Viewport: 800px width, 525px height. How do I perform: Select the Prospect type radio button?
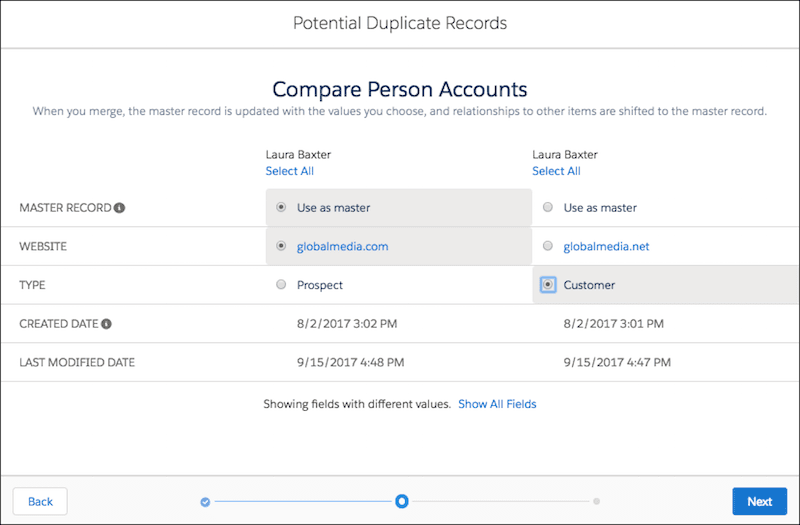point(281,284)
